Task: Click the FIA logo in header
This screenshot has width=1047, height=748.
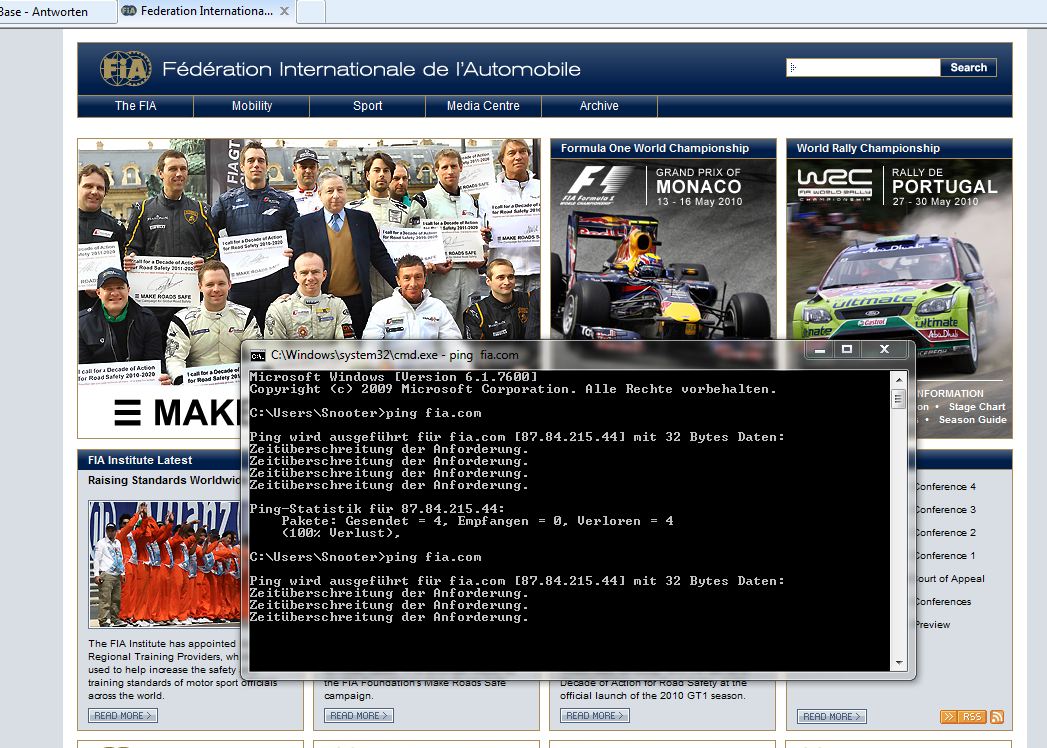Action: coord(126,68)
